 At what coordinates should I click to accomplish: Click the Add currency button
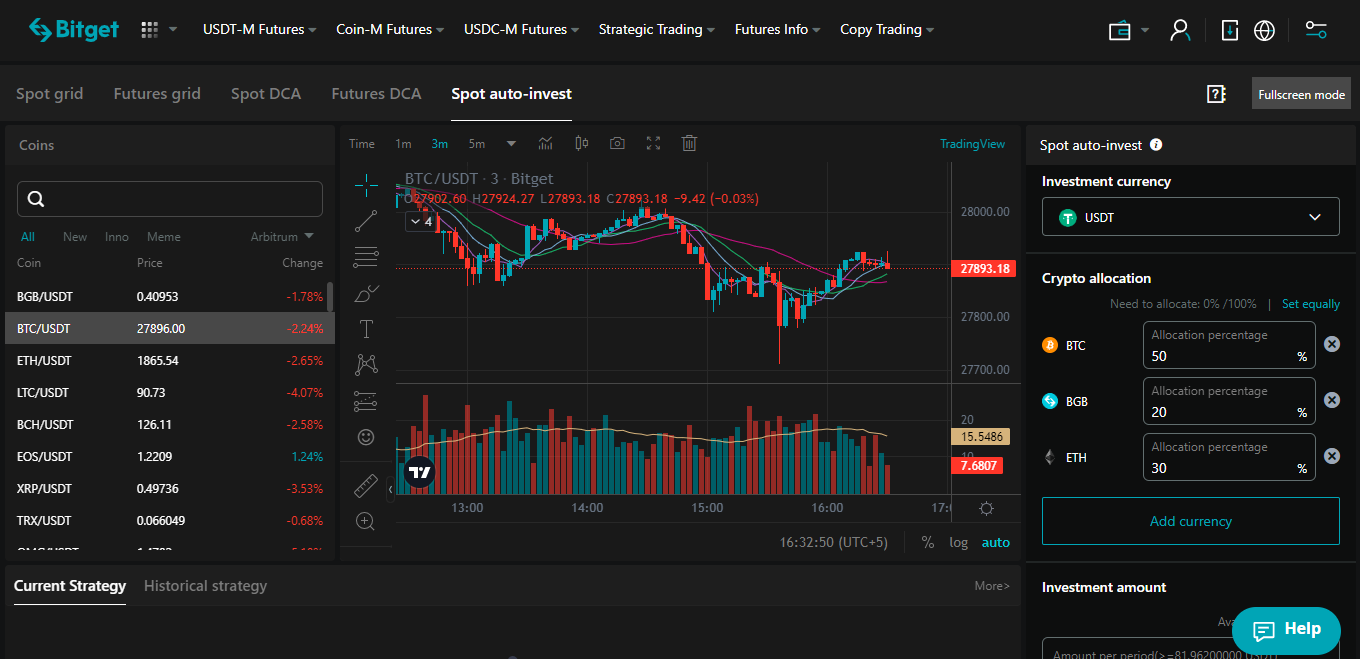click(x=1190, y=521)
